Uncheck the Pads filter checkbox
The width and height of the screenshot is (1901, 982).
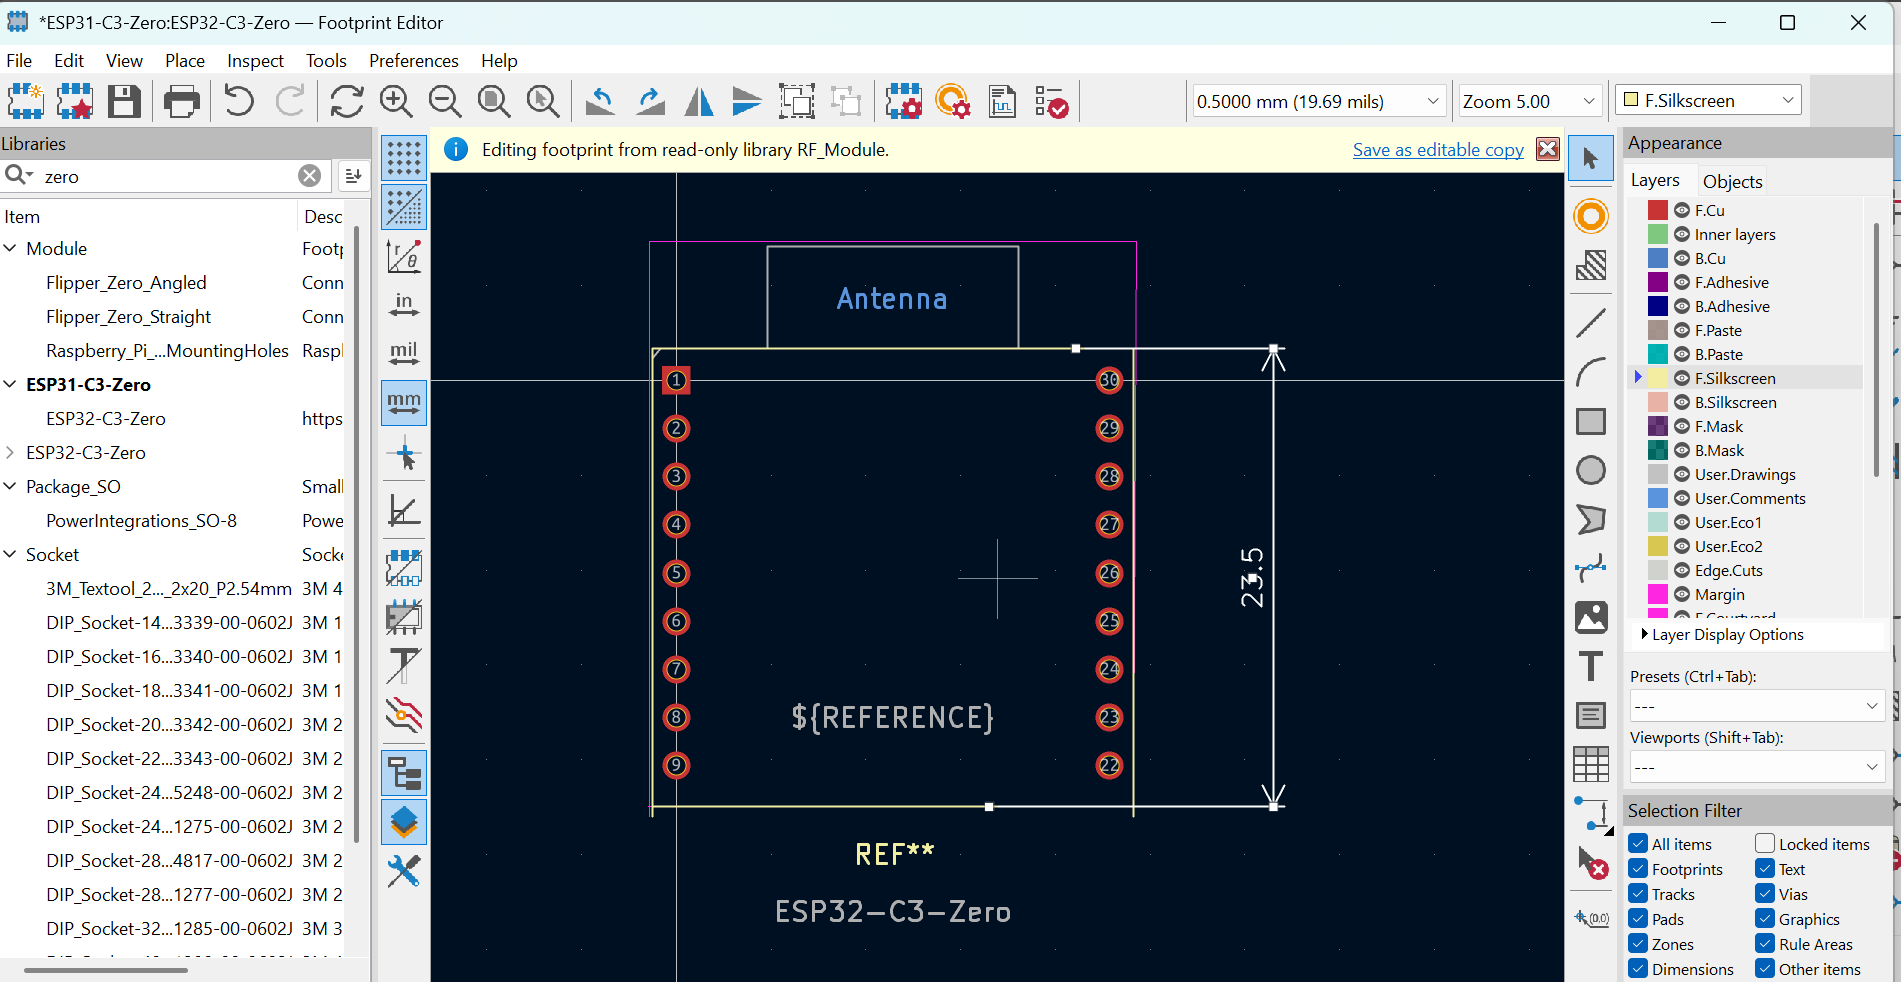pos(1638,919)
